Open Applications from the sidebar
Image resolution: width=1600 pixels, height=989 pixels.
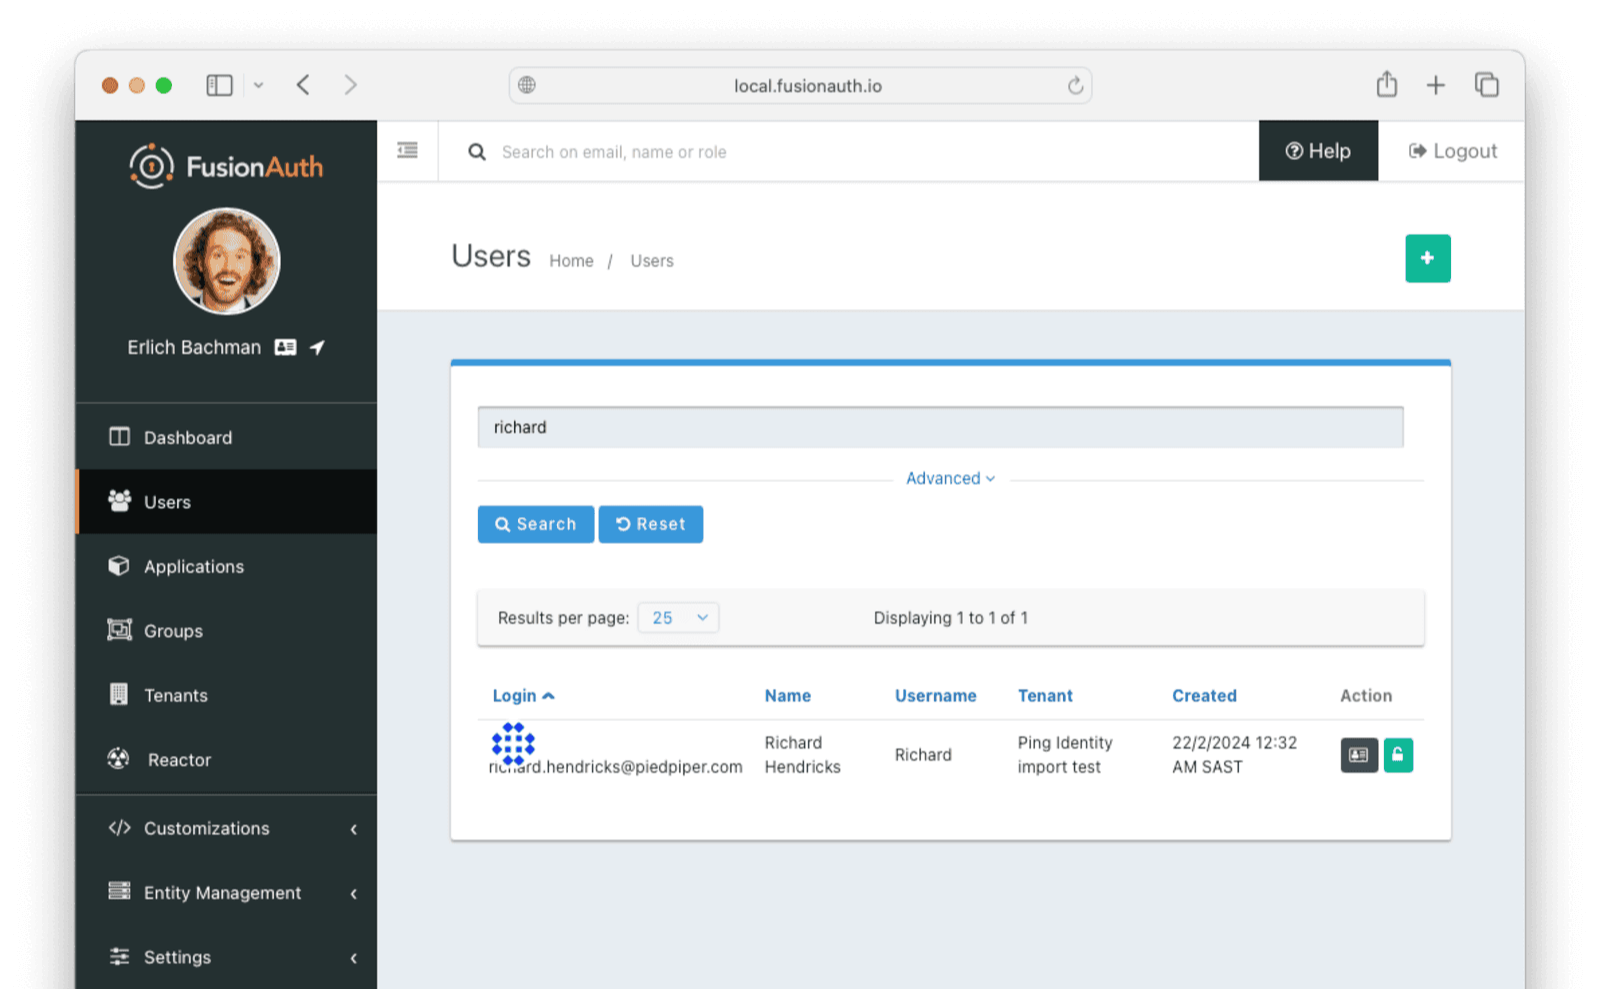pos(193,566)
